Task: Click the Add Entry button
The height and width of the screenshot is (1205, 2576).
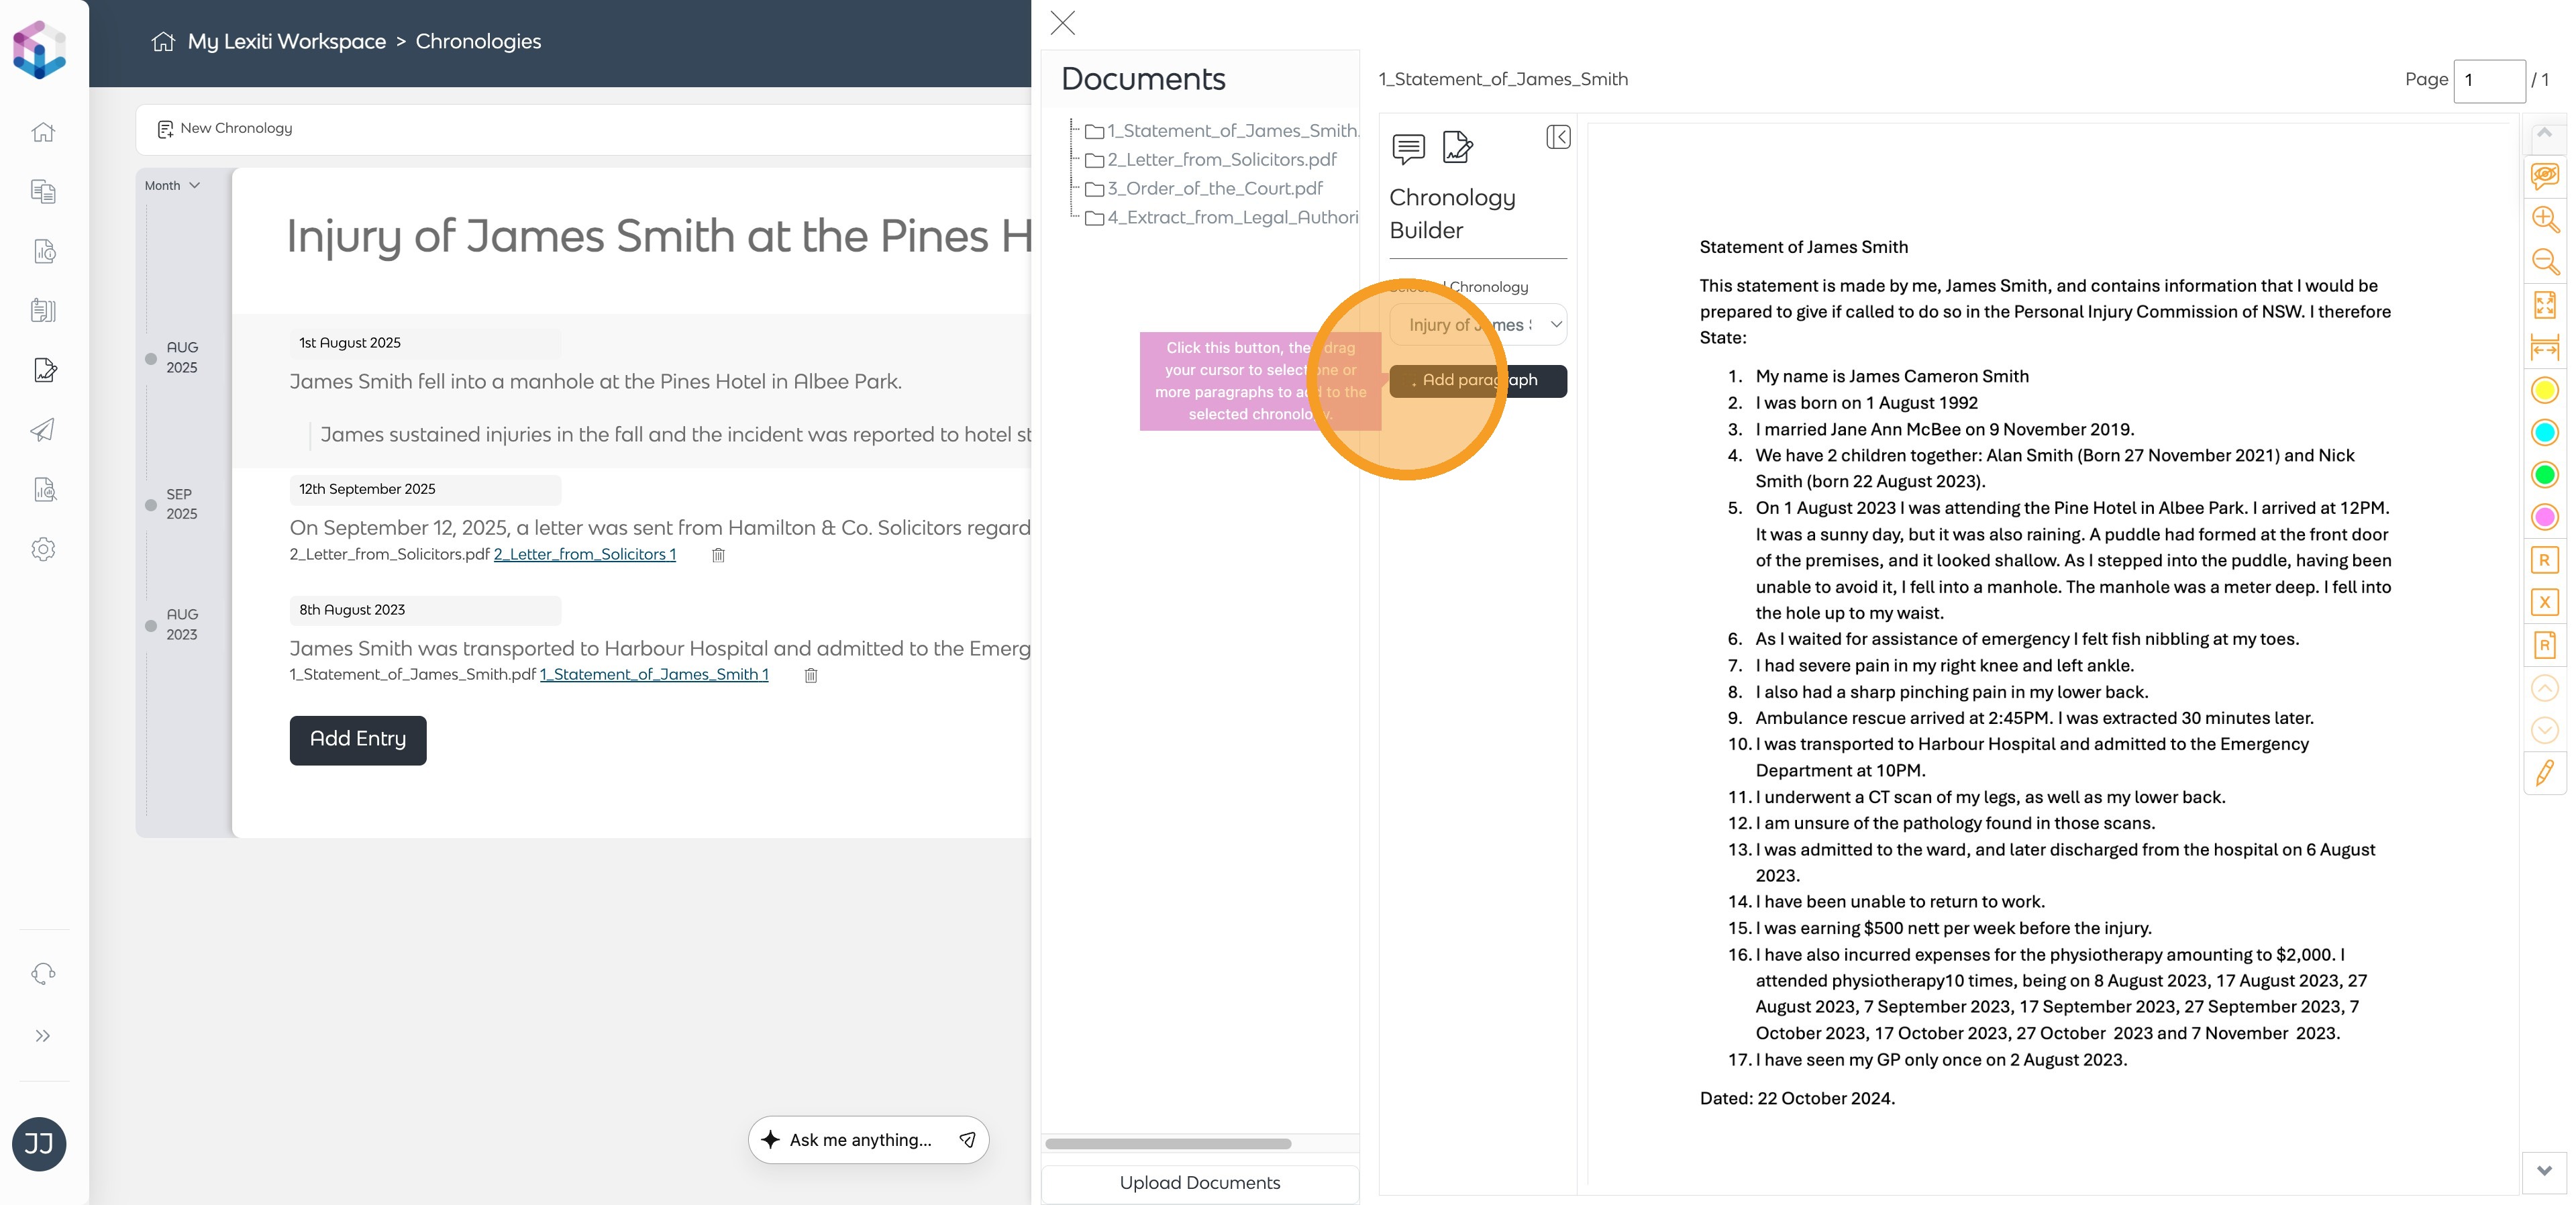Action: (358, 740)
